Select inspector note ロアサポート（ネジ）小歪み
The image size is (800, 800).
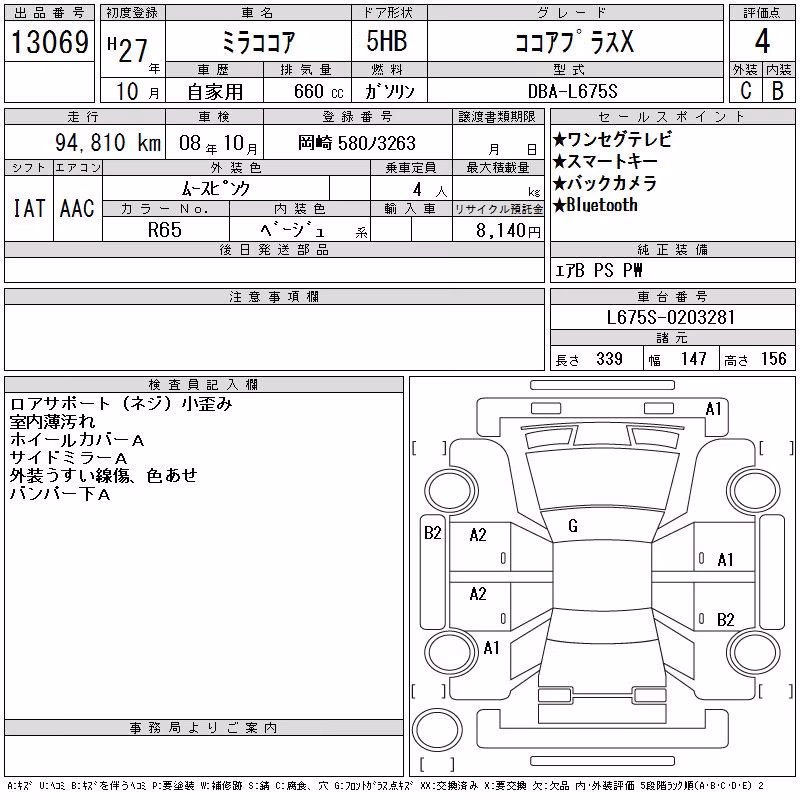click(121, 404)
